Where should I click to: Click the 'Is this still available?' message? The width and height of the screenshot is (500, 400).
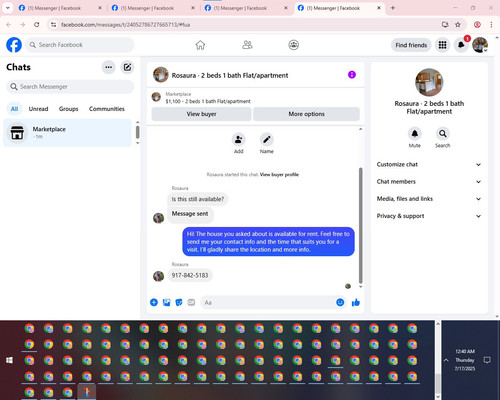click(x=198, y=199)
